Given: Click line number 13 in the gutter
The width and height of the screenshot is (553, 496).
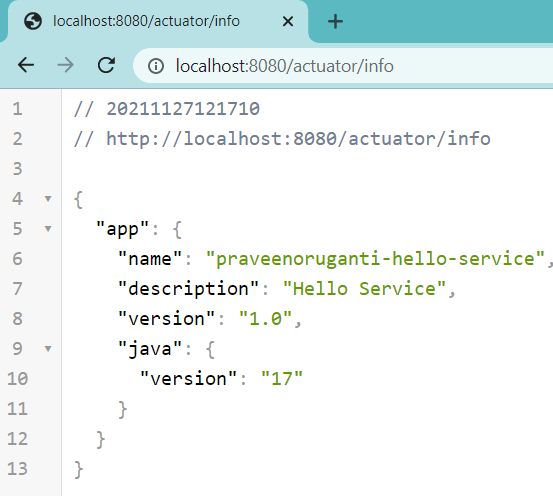Looking at the screenshot, I should pos(17,469).
